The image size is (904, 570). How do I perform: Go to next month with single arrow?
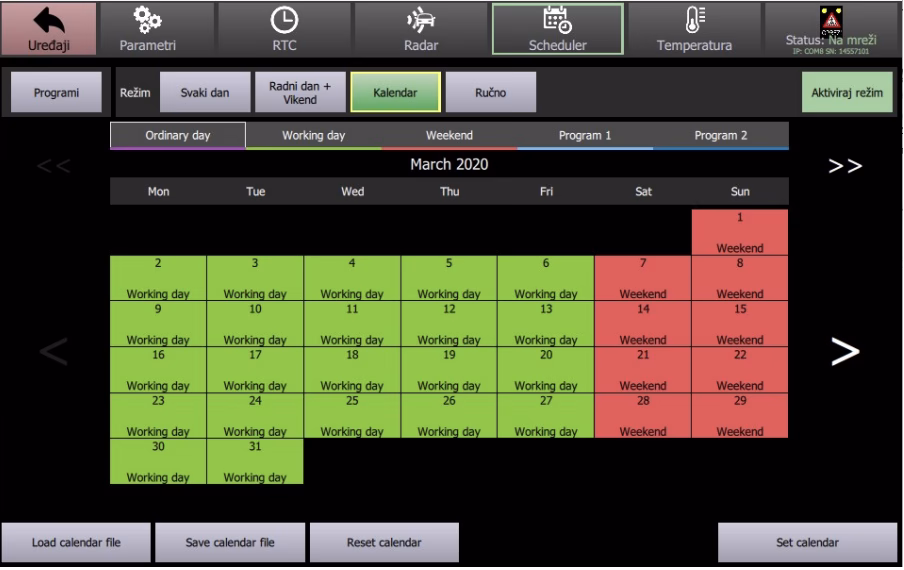tap(845, 350)
